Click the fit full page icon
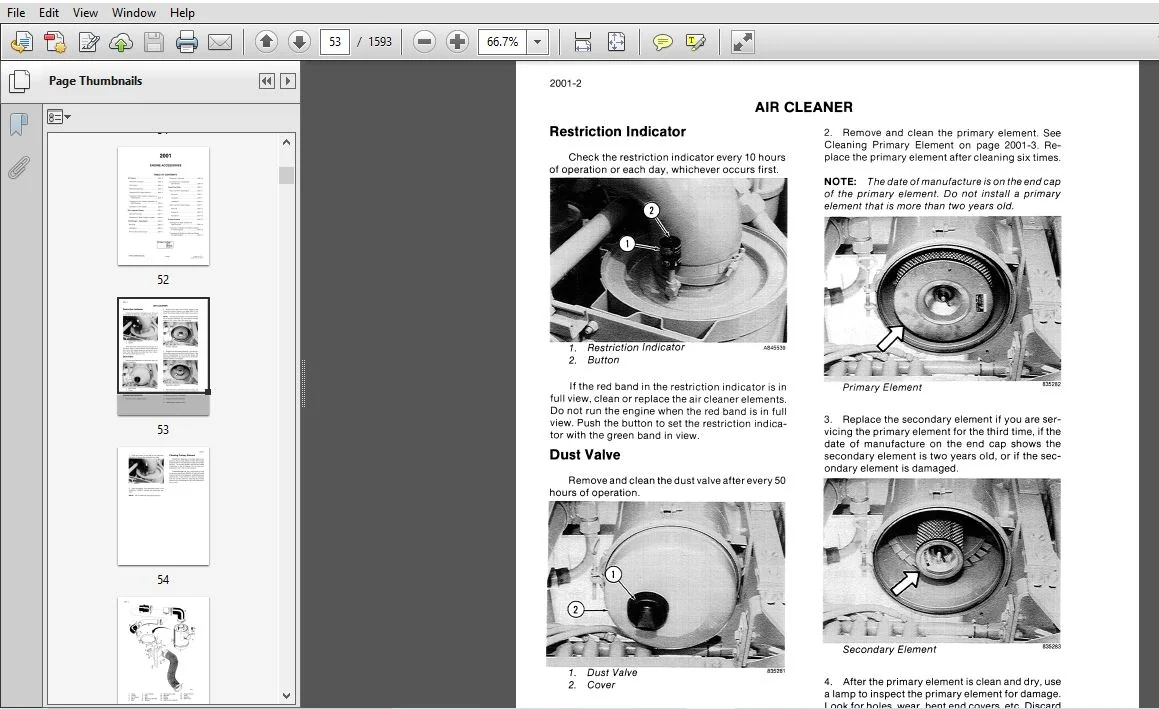The height and width of the screenshot is (709, 1159). point(616,42)
